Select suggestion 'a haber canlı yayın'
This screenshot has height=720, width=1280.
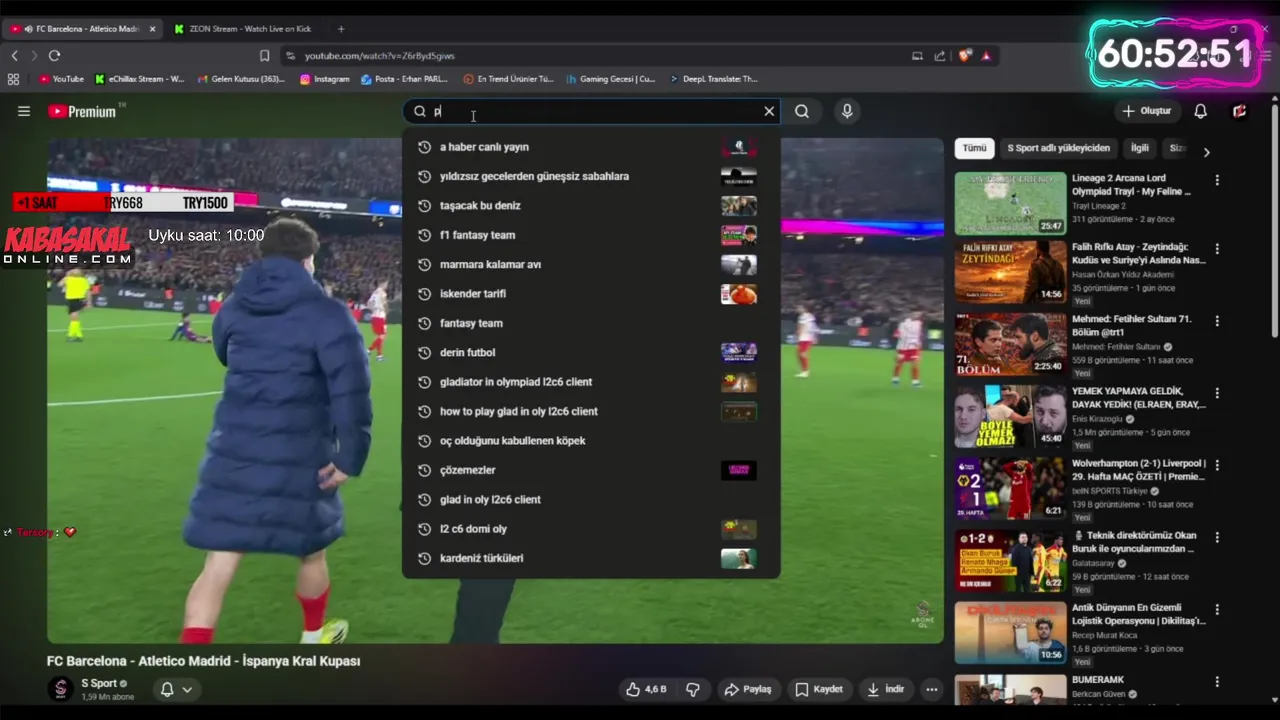pyautogui.click(x=590, y=147)
